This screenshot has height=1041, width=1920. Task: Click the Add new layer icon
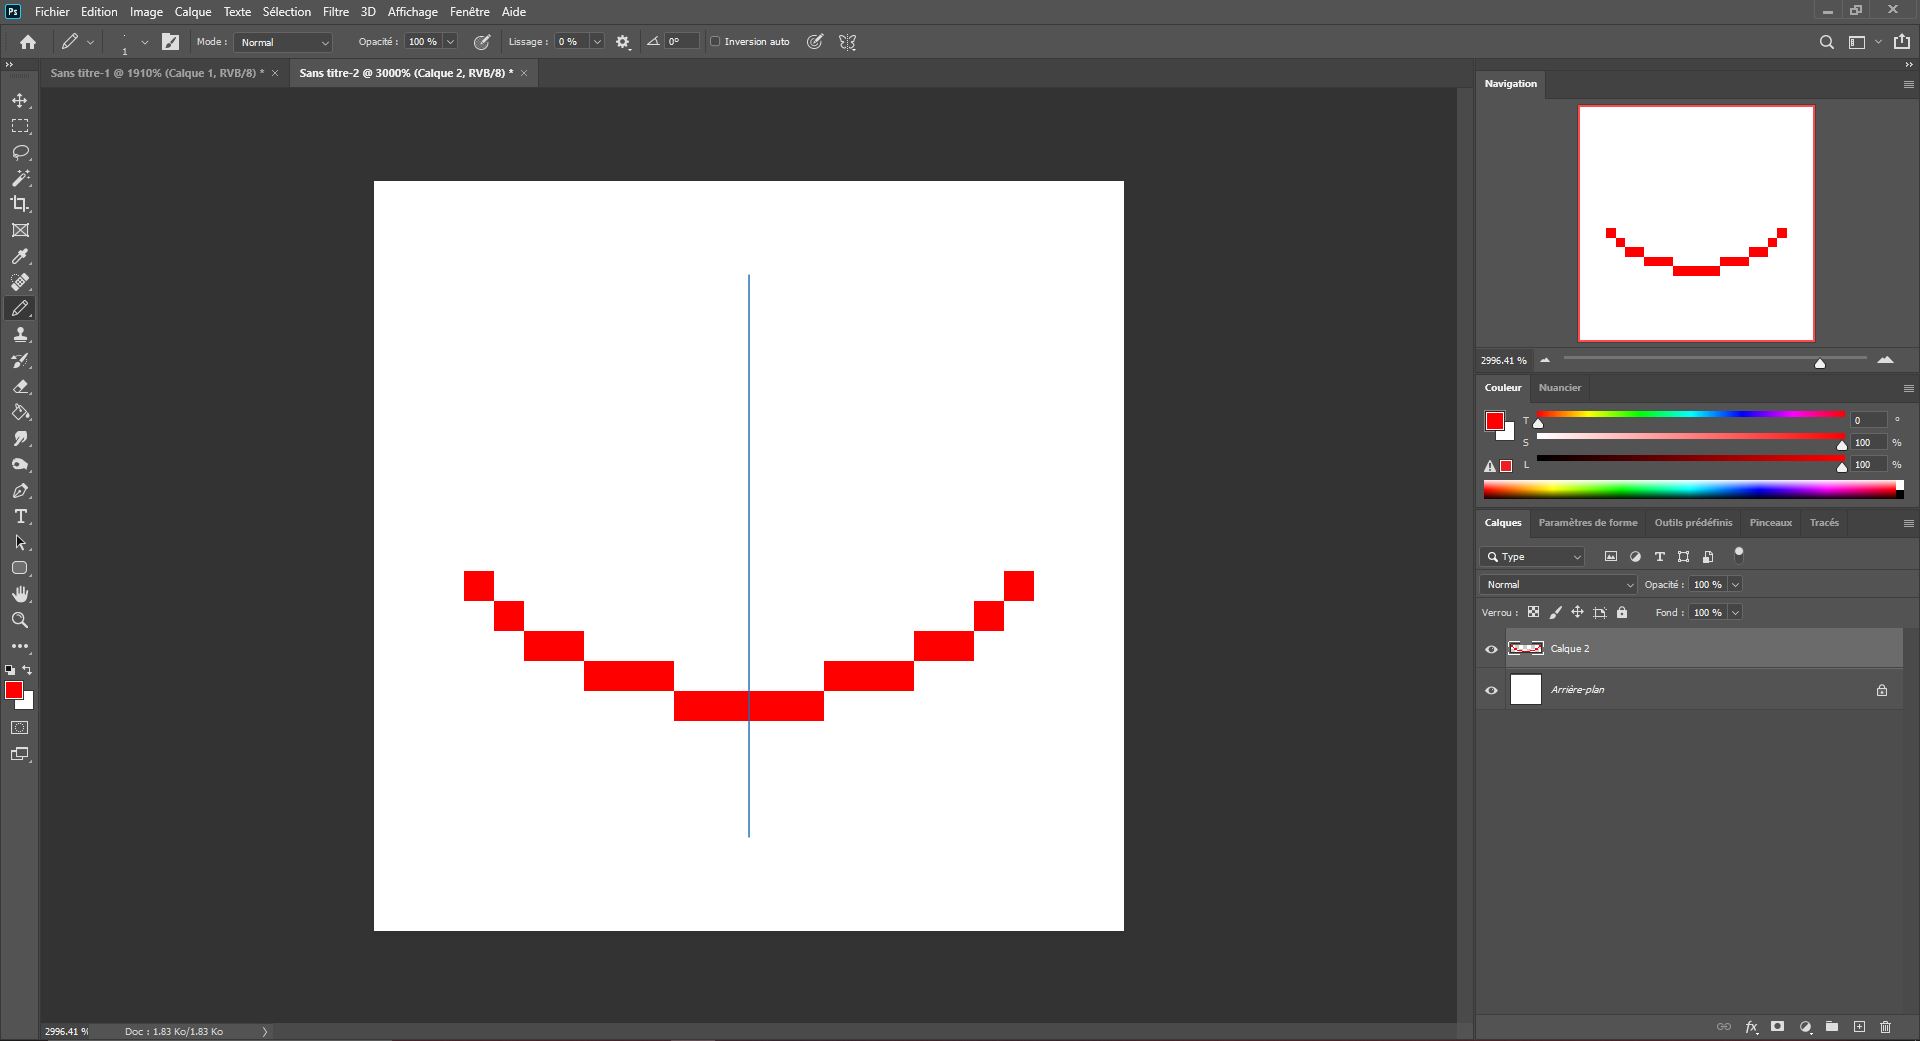pos(1859,1027)
